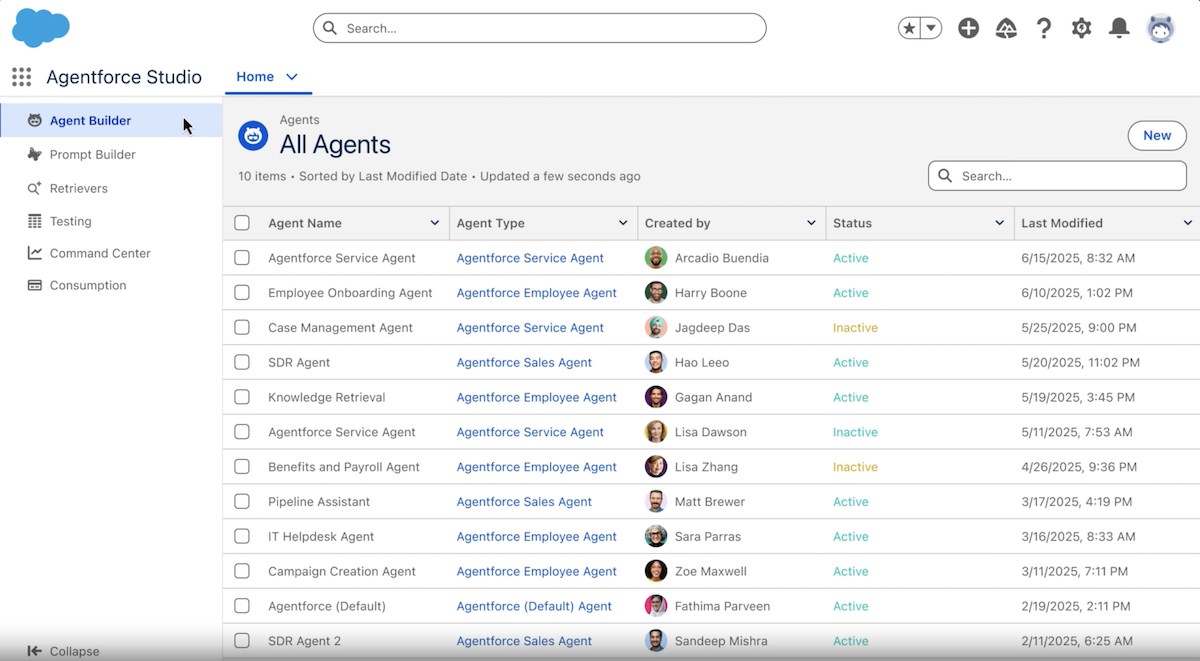Open Agentforce (Default) Agent link
This screenshot has height=661, width=1200.
tap(534, 606)
